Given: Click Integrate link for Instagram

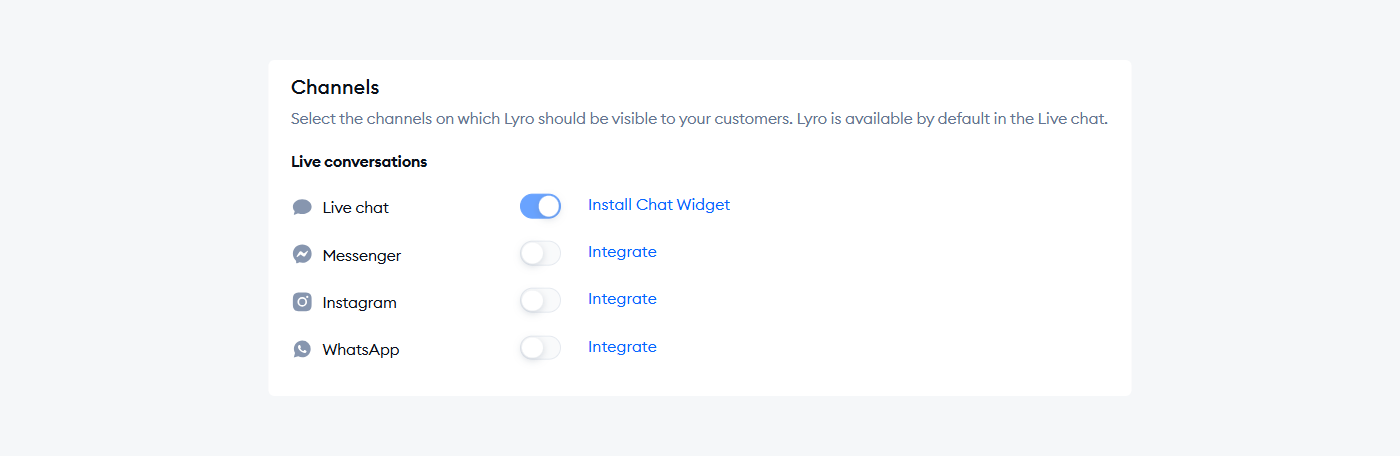Looking at the screenshot, I should pyautogui.click(x=622, y=299).
